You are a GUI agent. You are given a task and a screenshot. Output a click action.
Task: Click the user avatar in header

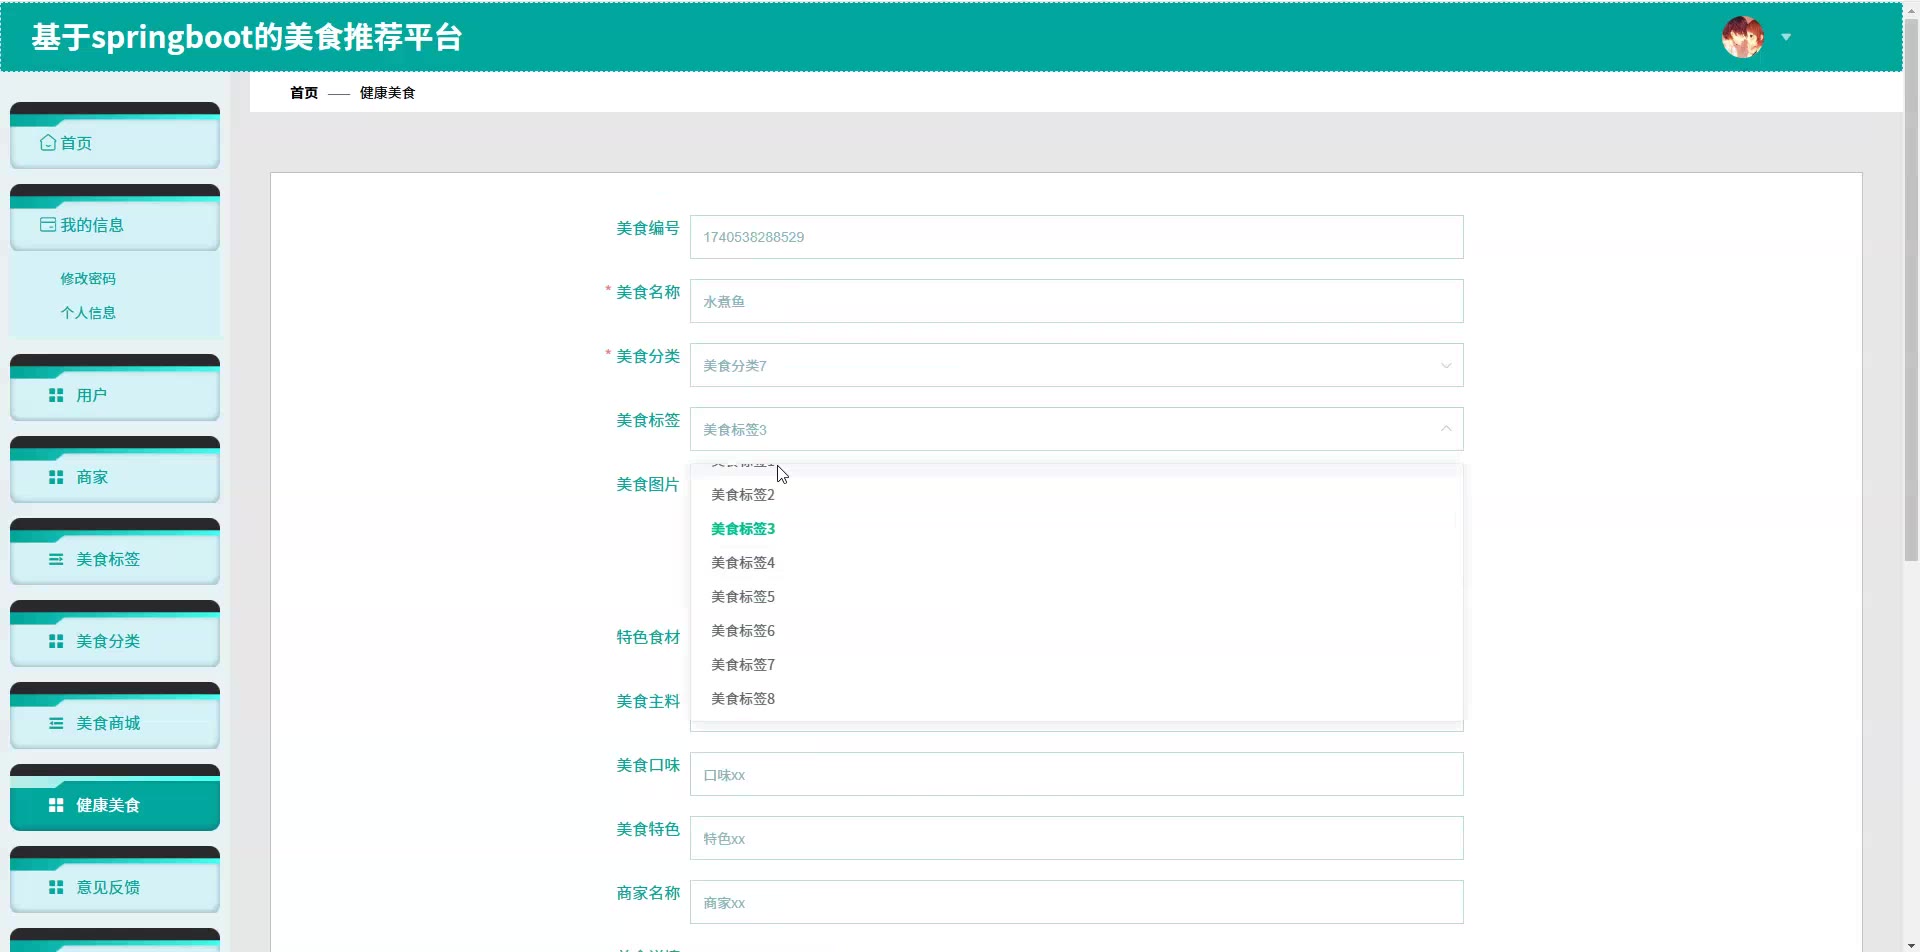coord(1742,38)
